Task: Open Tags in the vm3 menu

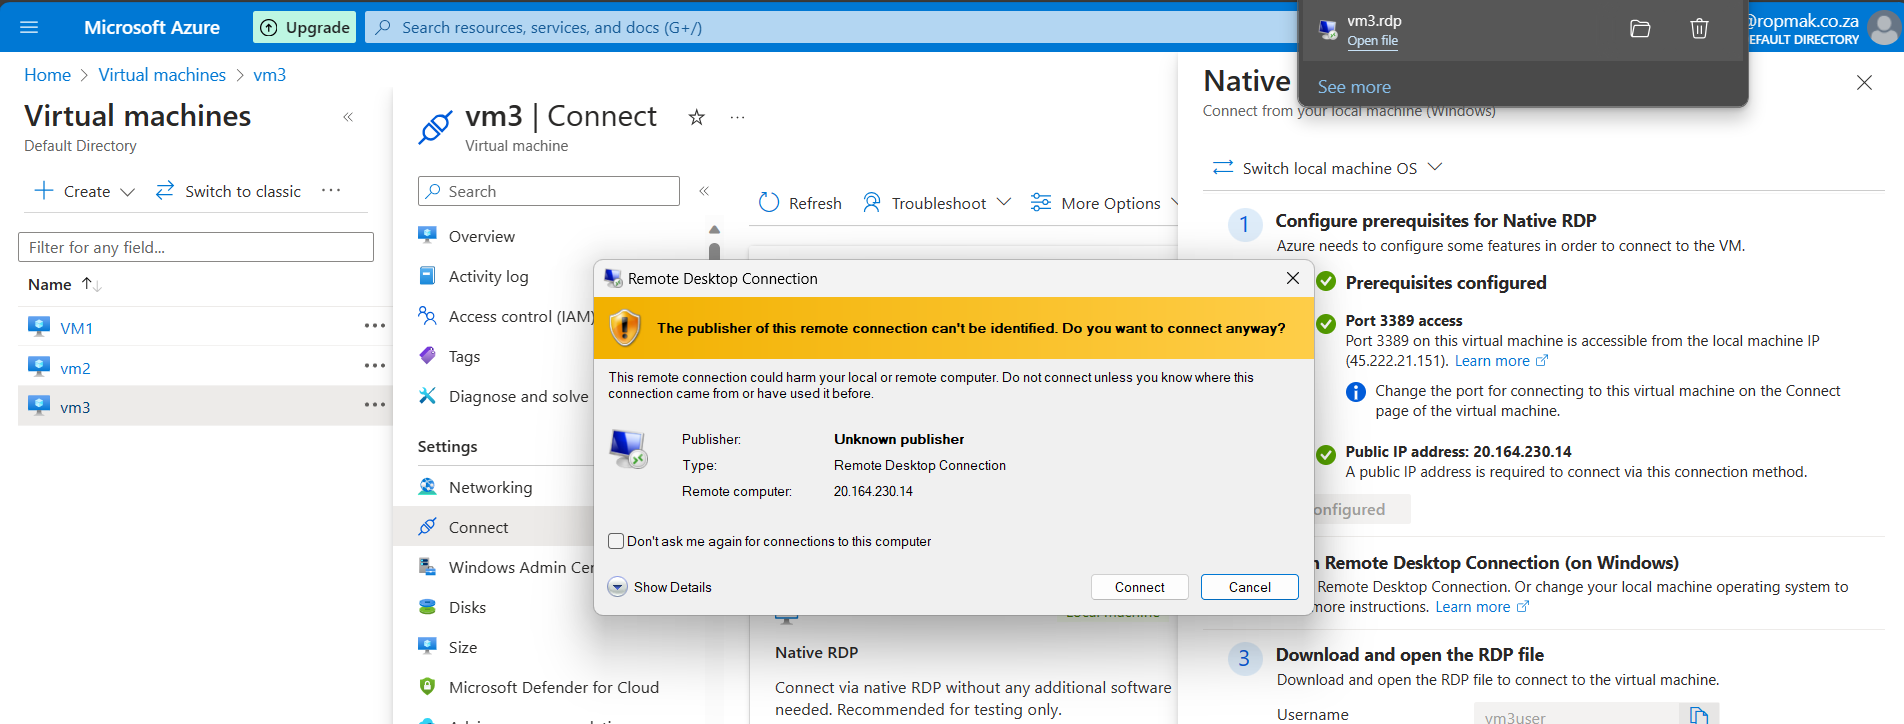Action: tap(464, 356)
